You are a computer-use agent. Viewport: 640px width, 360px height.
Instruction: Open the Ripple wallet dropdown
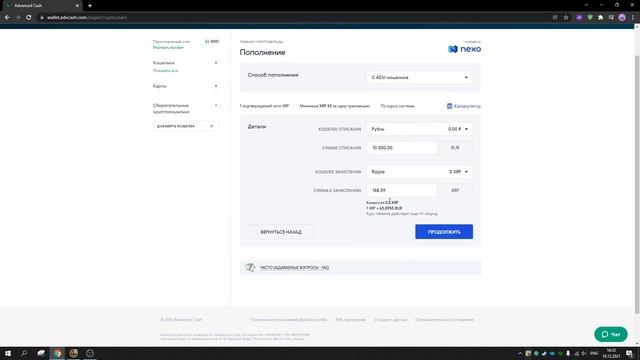tap(419, 172)
